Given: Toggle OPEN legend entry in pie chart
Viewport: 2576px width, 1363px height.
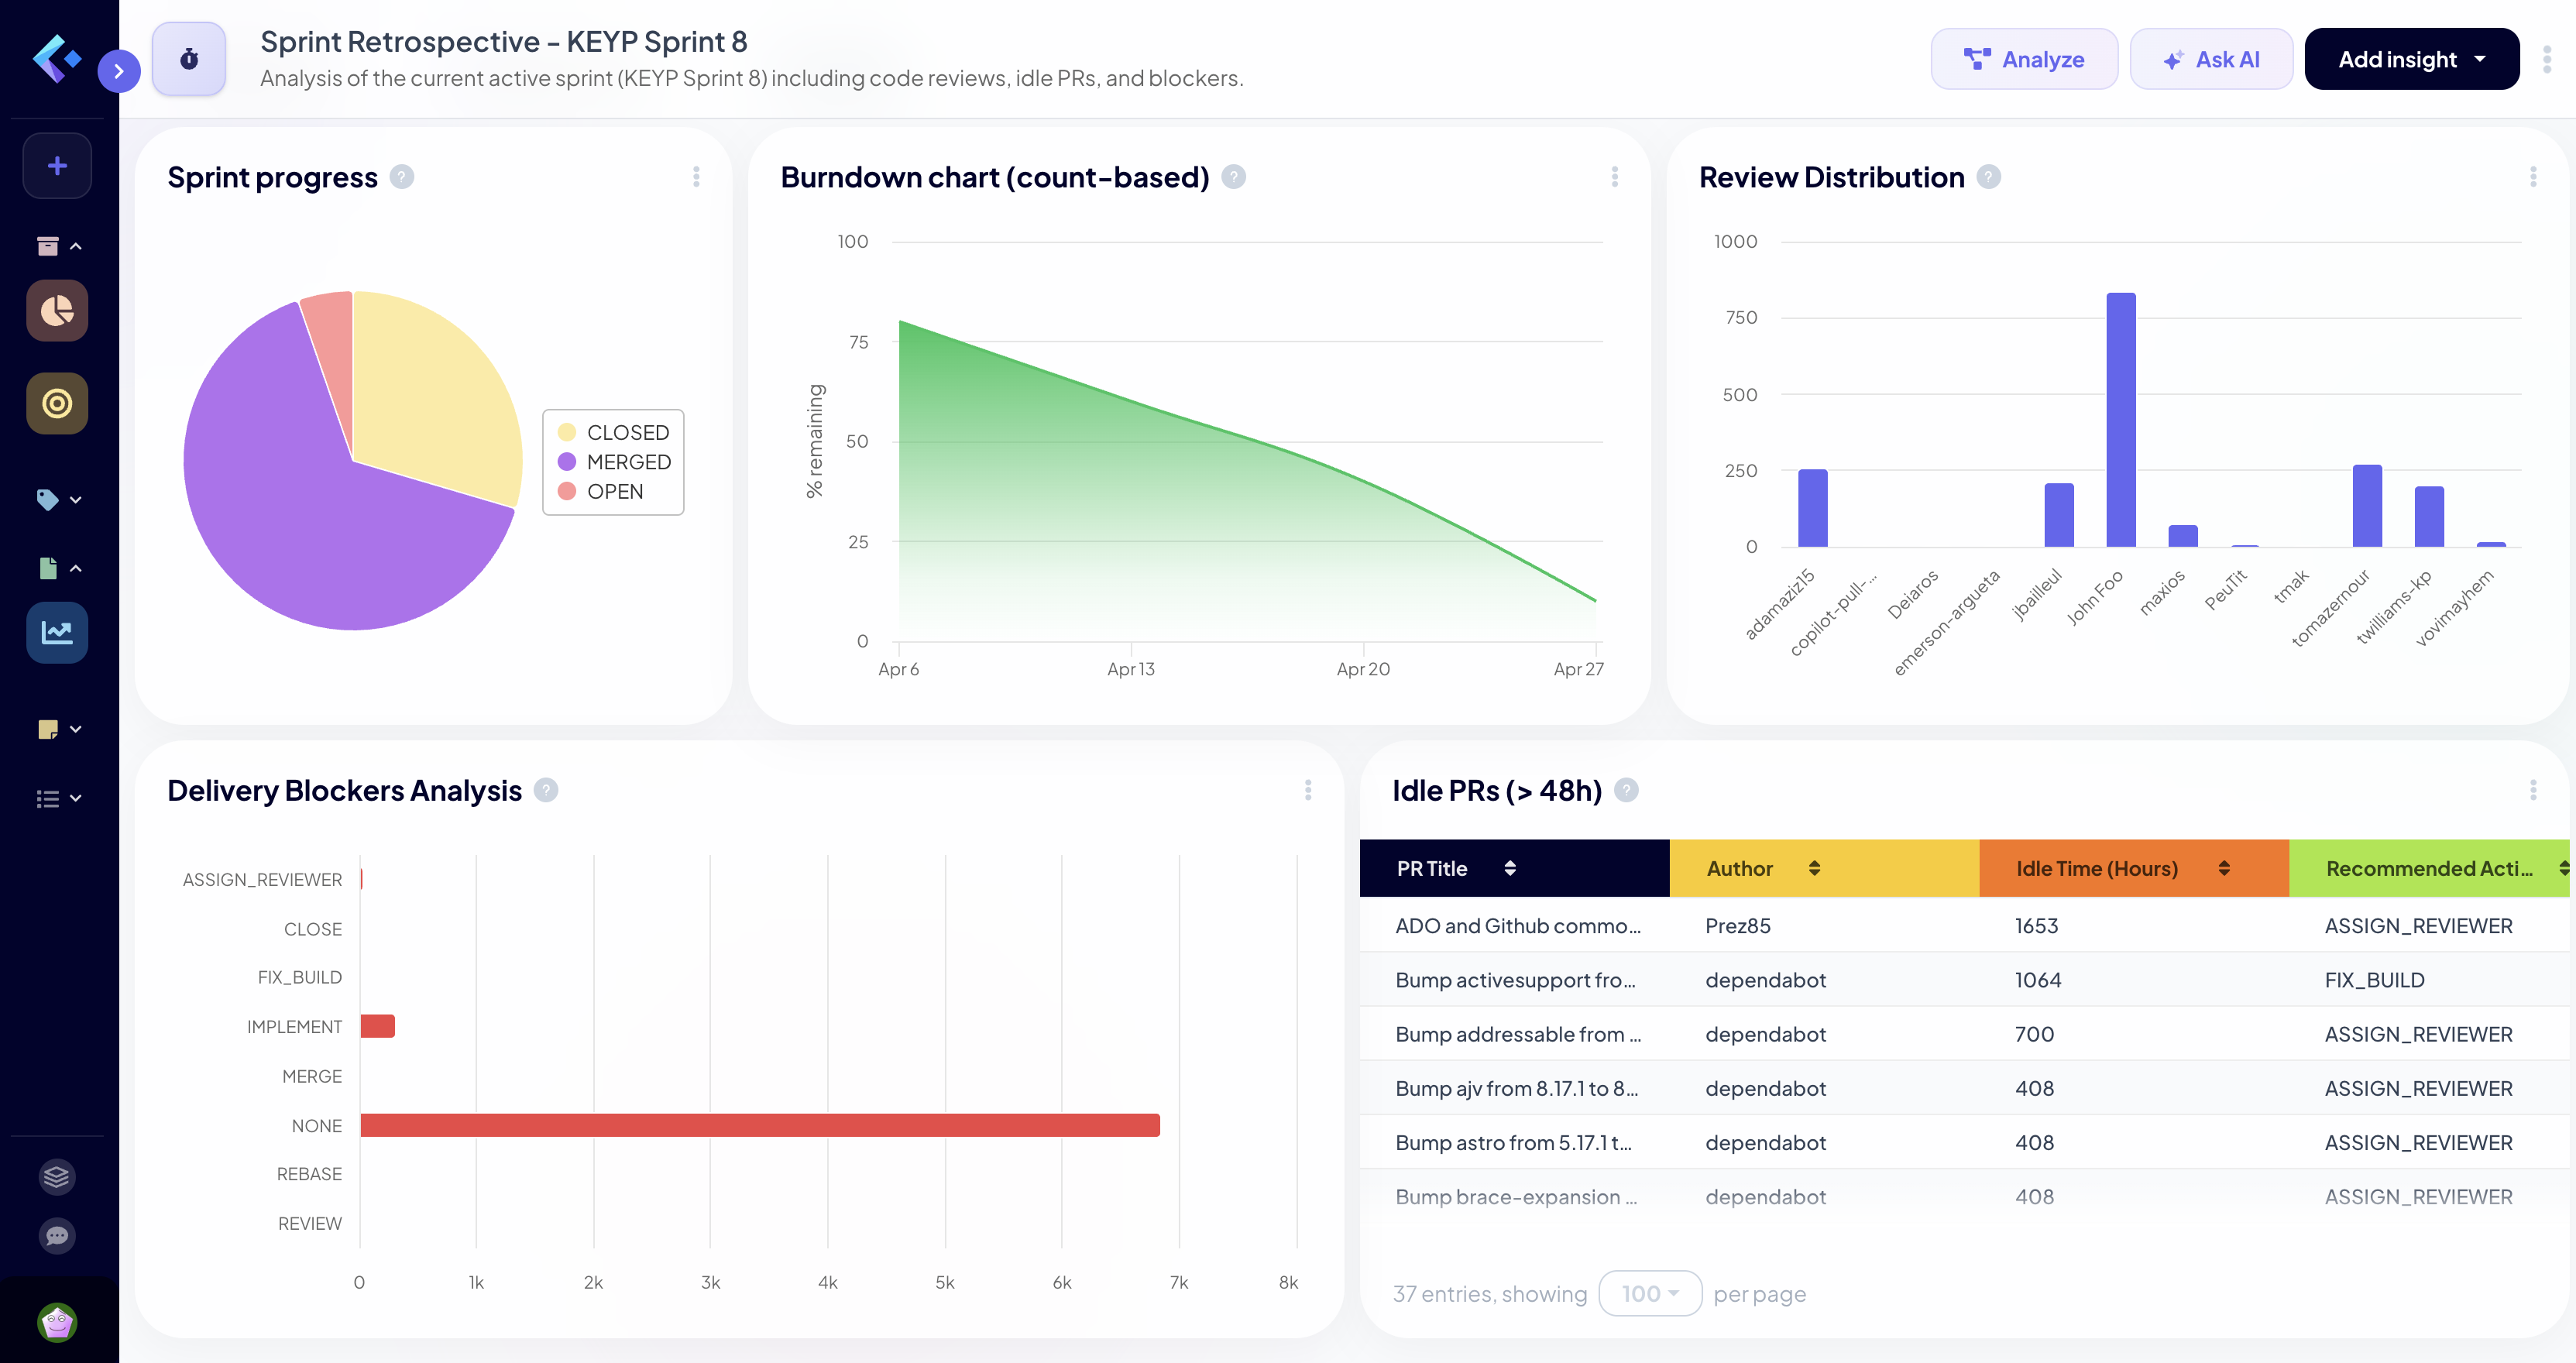Looking at the screenshot, I should tap(600, 491).
